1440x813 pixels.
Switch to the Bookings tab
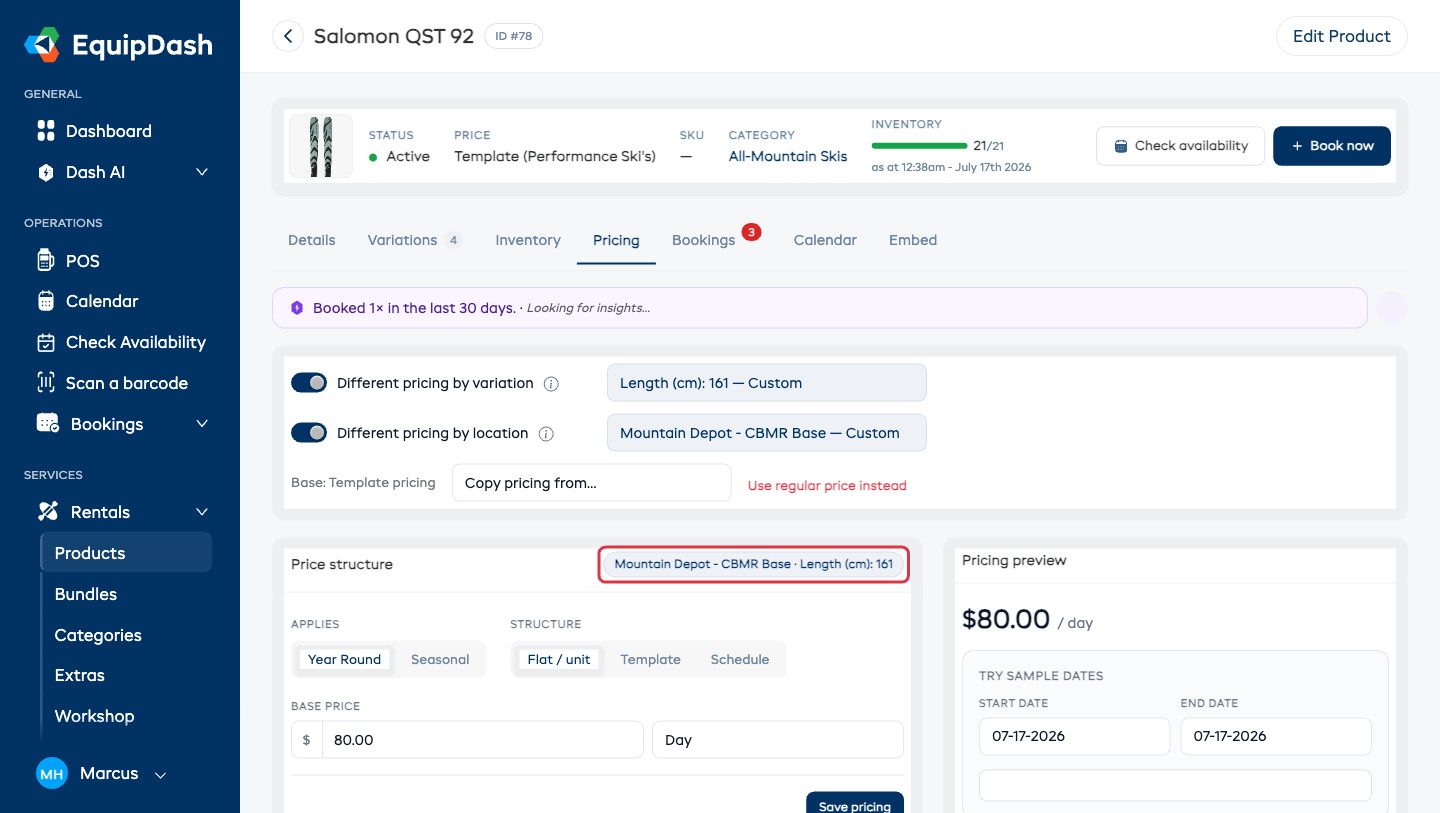[703, 240]
